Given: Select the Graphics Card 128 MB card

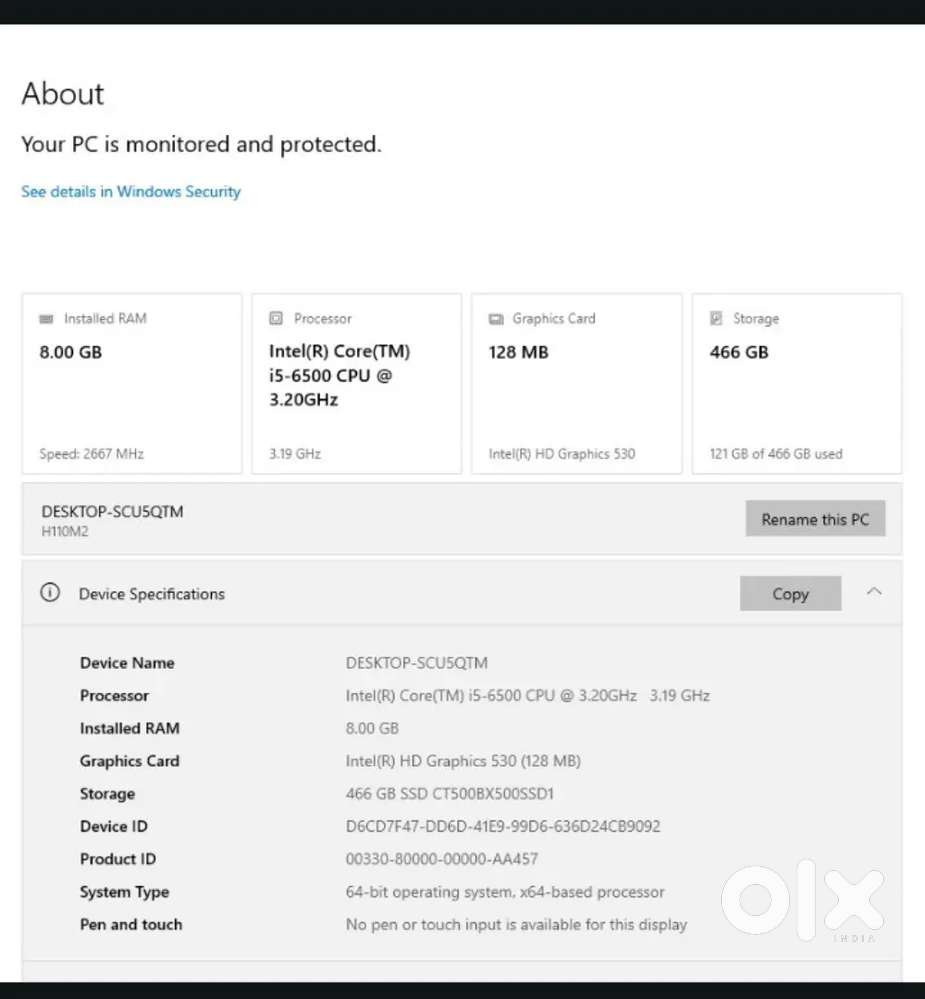Looking at the screenshot, I should (x=577, y=384).
